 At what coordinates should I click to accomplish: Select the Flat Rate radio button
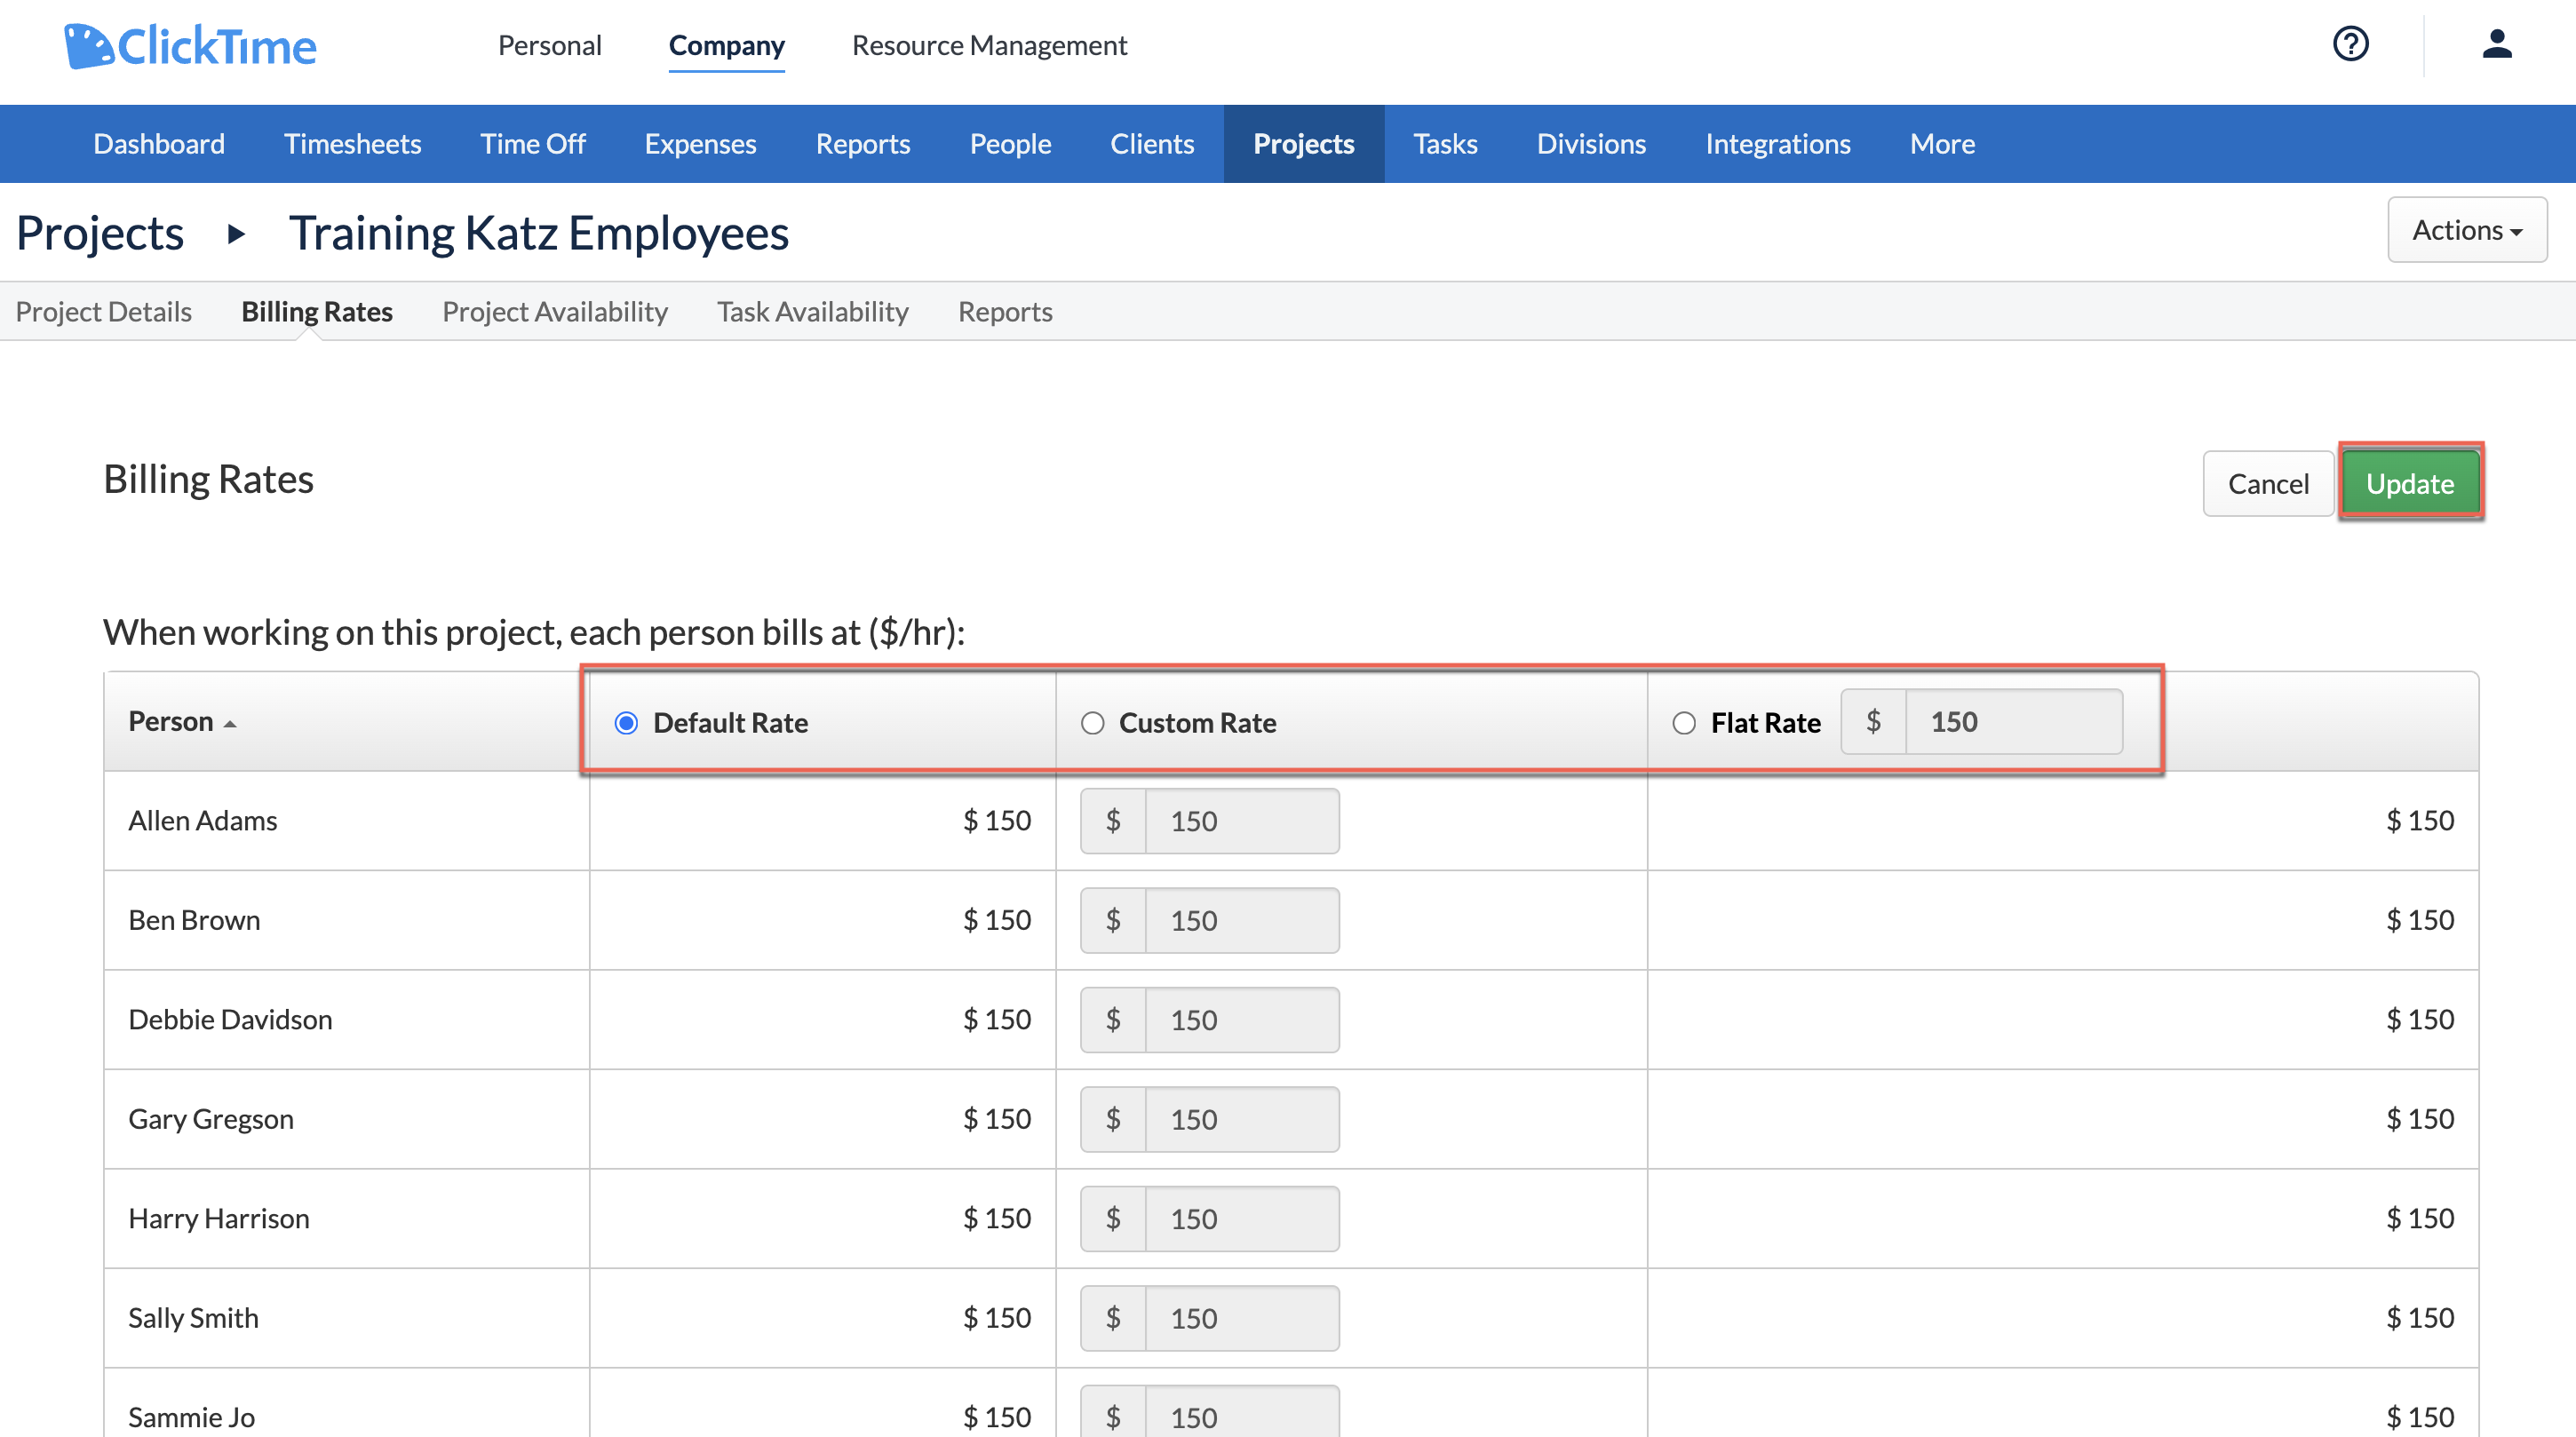tap(1684, 722)
